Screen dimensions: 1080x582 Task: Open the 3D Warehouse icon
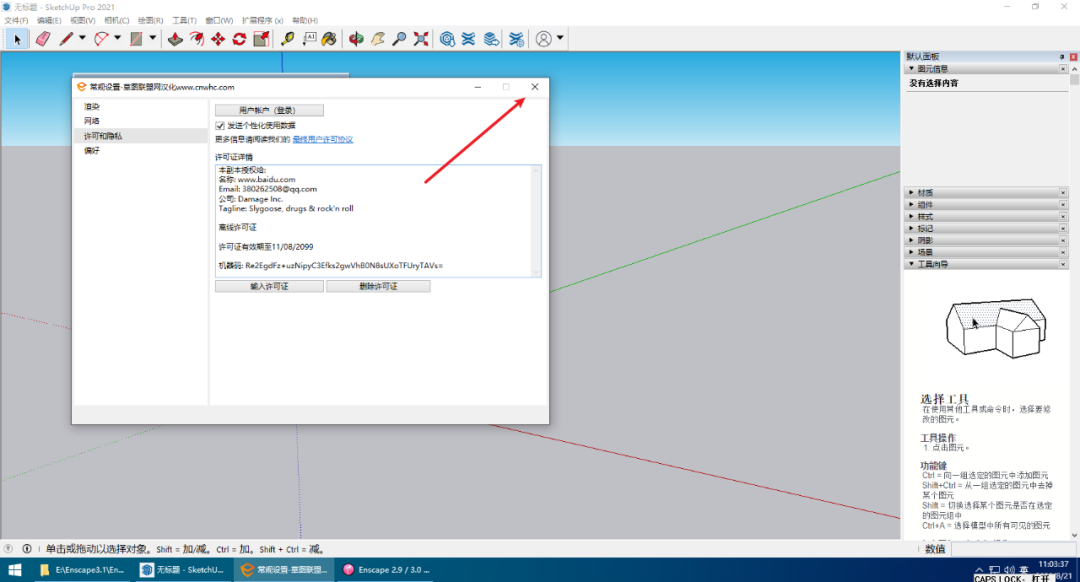(447, 39)
